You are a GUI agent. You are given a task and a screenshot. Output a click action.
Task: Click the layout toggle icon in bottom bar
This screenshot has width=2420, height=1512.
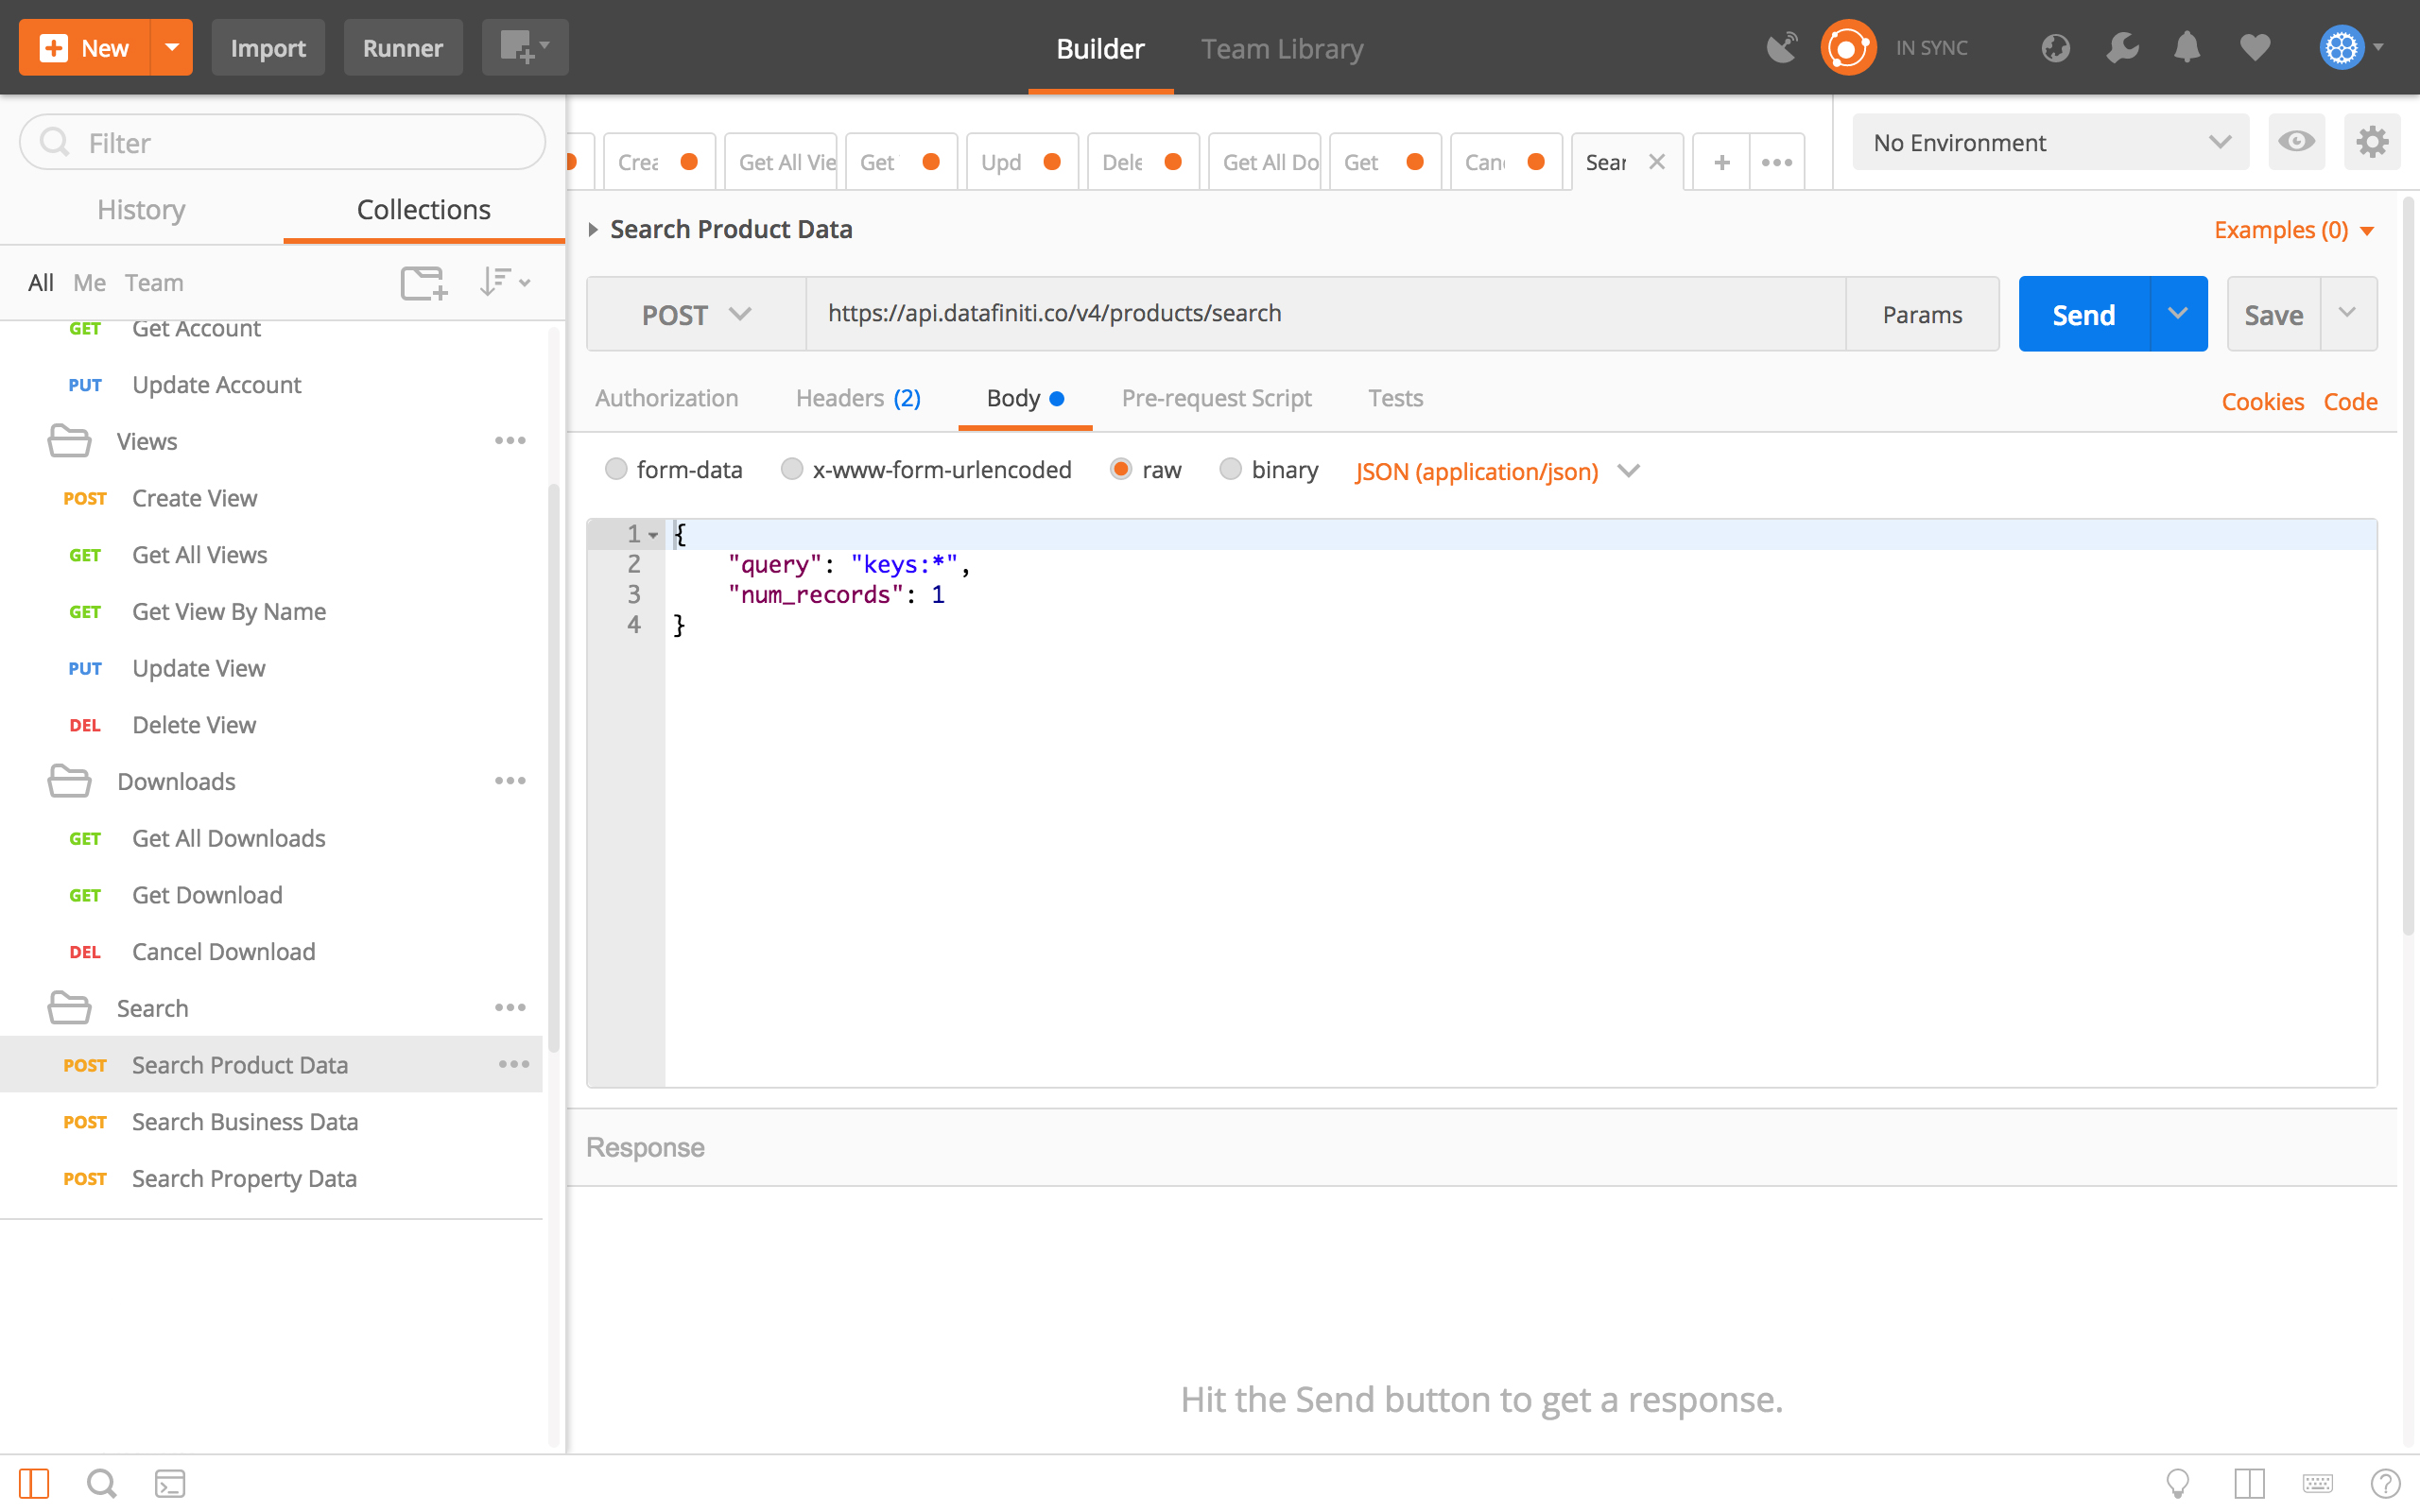click(x=35, y=1483)
